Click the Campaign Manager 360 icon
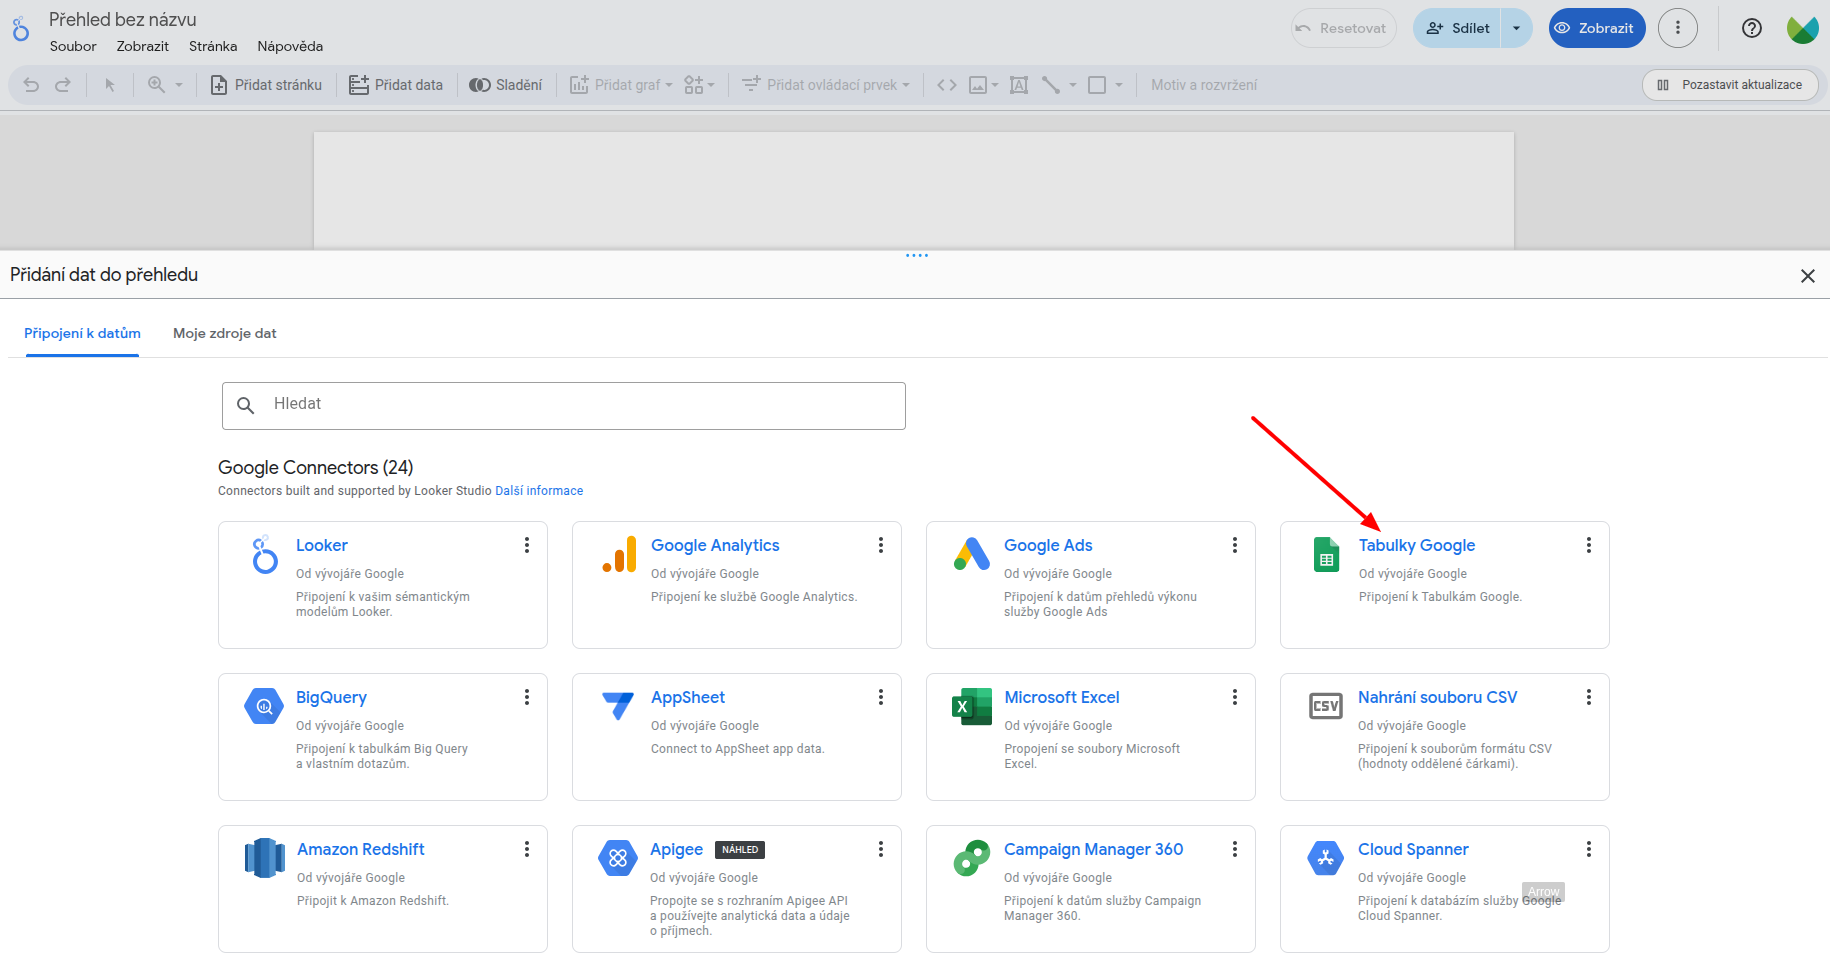The height and width of the screenshot is (960, 1830). [x=972, y=858]
